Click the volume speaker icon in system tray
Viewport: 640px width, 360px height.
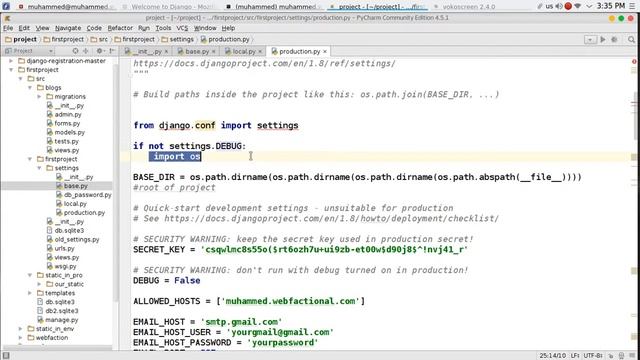(x=558, y=6)
